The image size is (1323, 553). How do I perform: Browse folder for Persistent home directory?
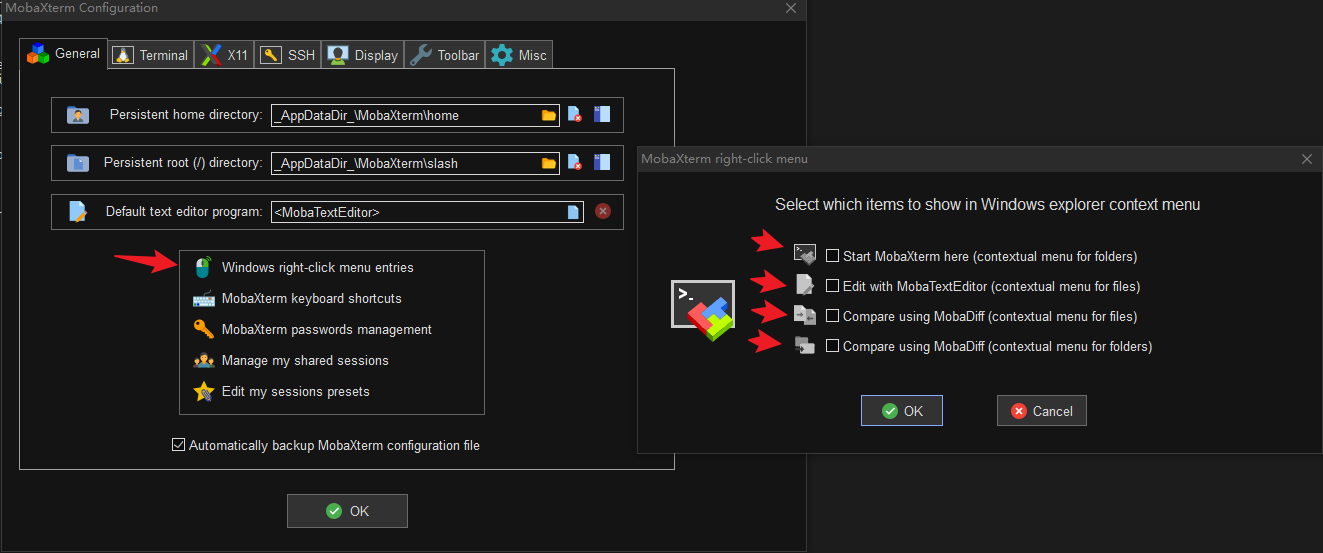pyautogui.click(x=549, y=115)
